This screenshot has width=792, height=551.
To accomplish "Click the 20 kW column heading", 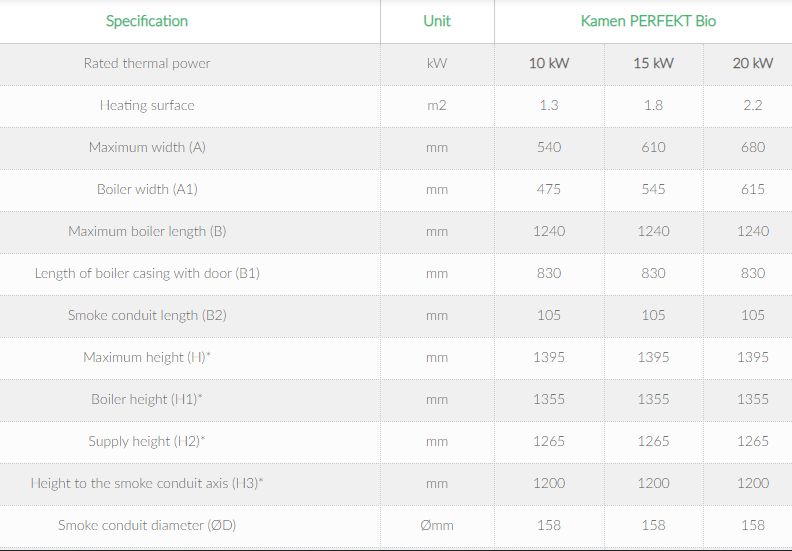I will point(752,63).
